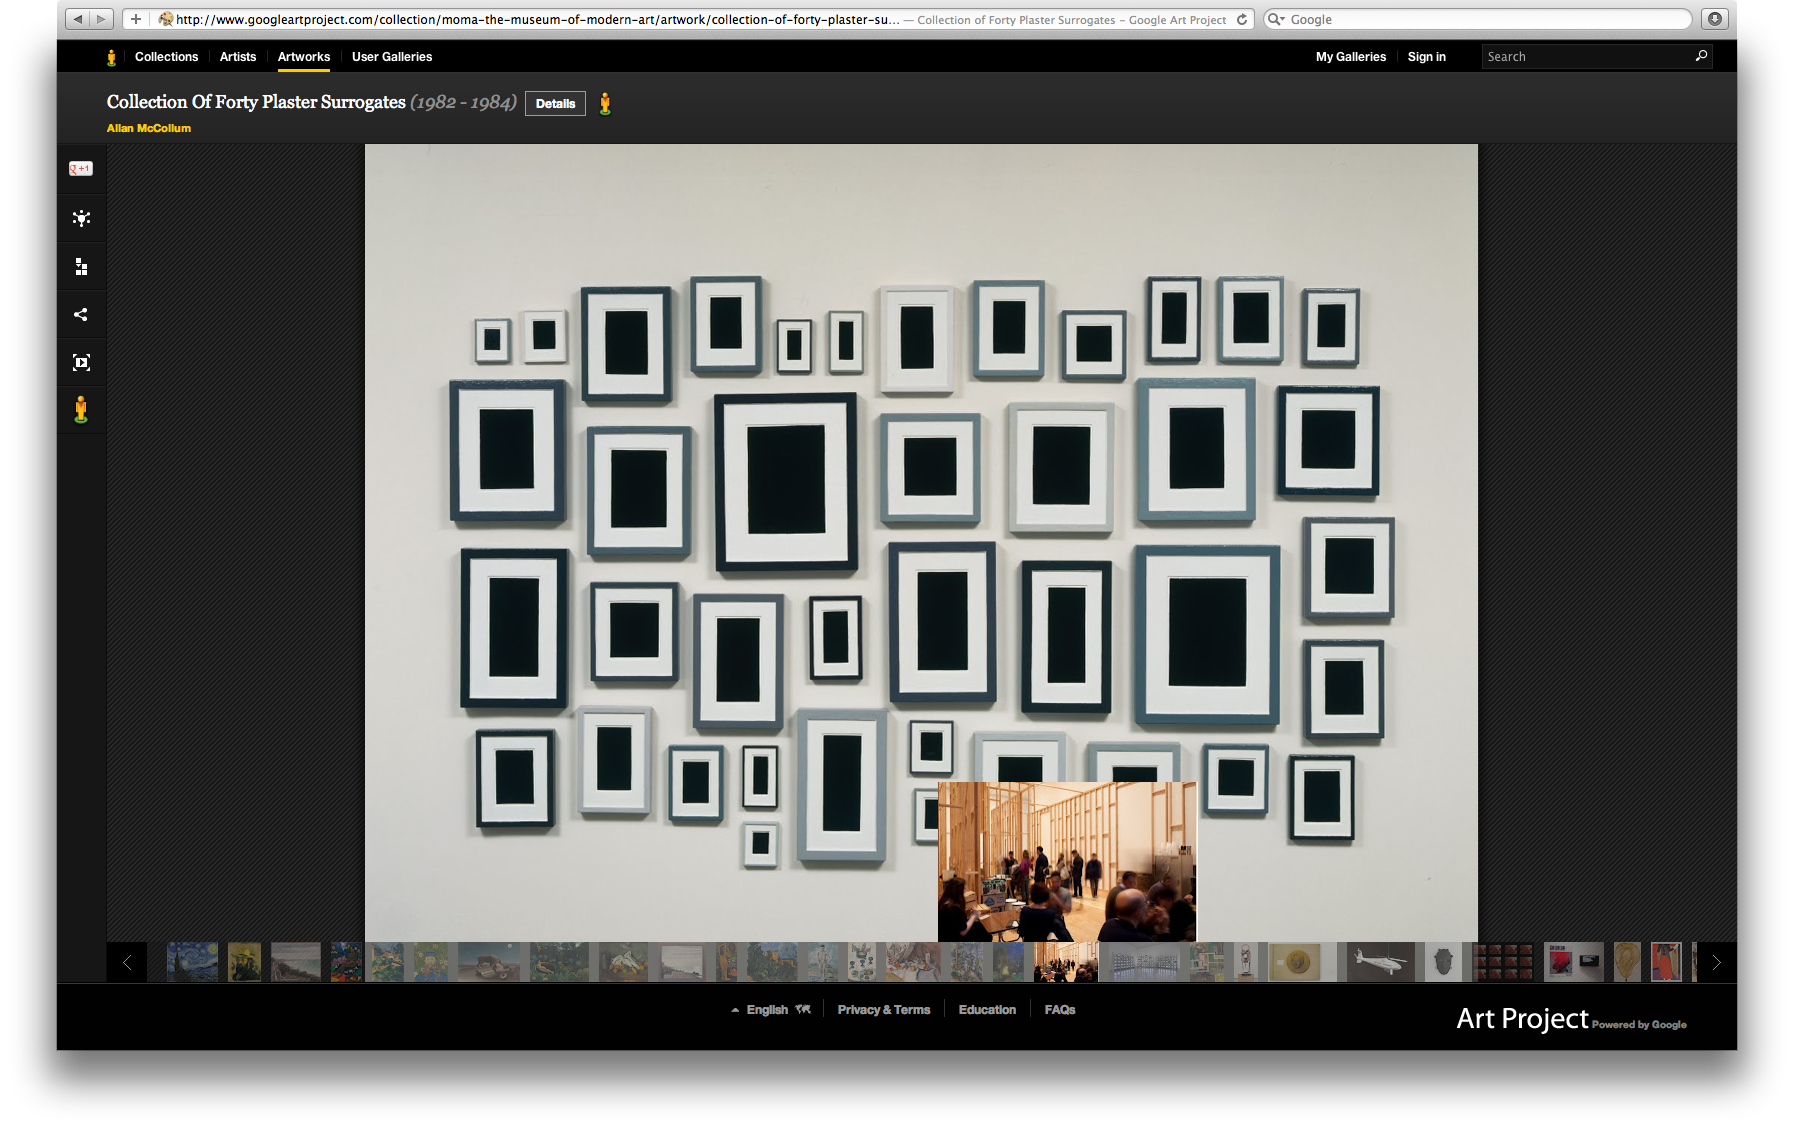
Task: Open the Collections menu item
Action: tap(166, 57)
